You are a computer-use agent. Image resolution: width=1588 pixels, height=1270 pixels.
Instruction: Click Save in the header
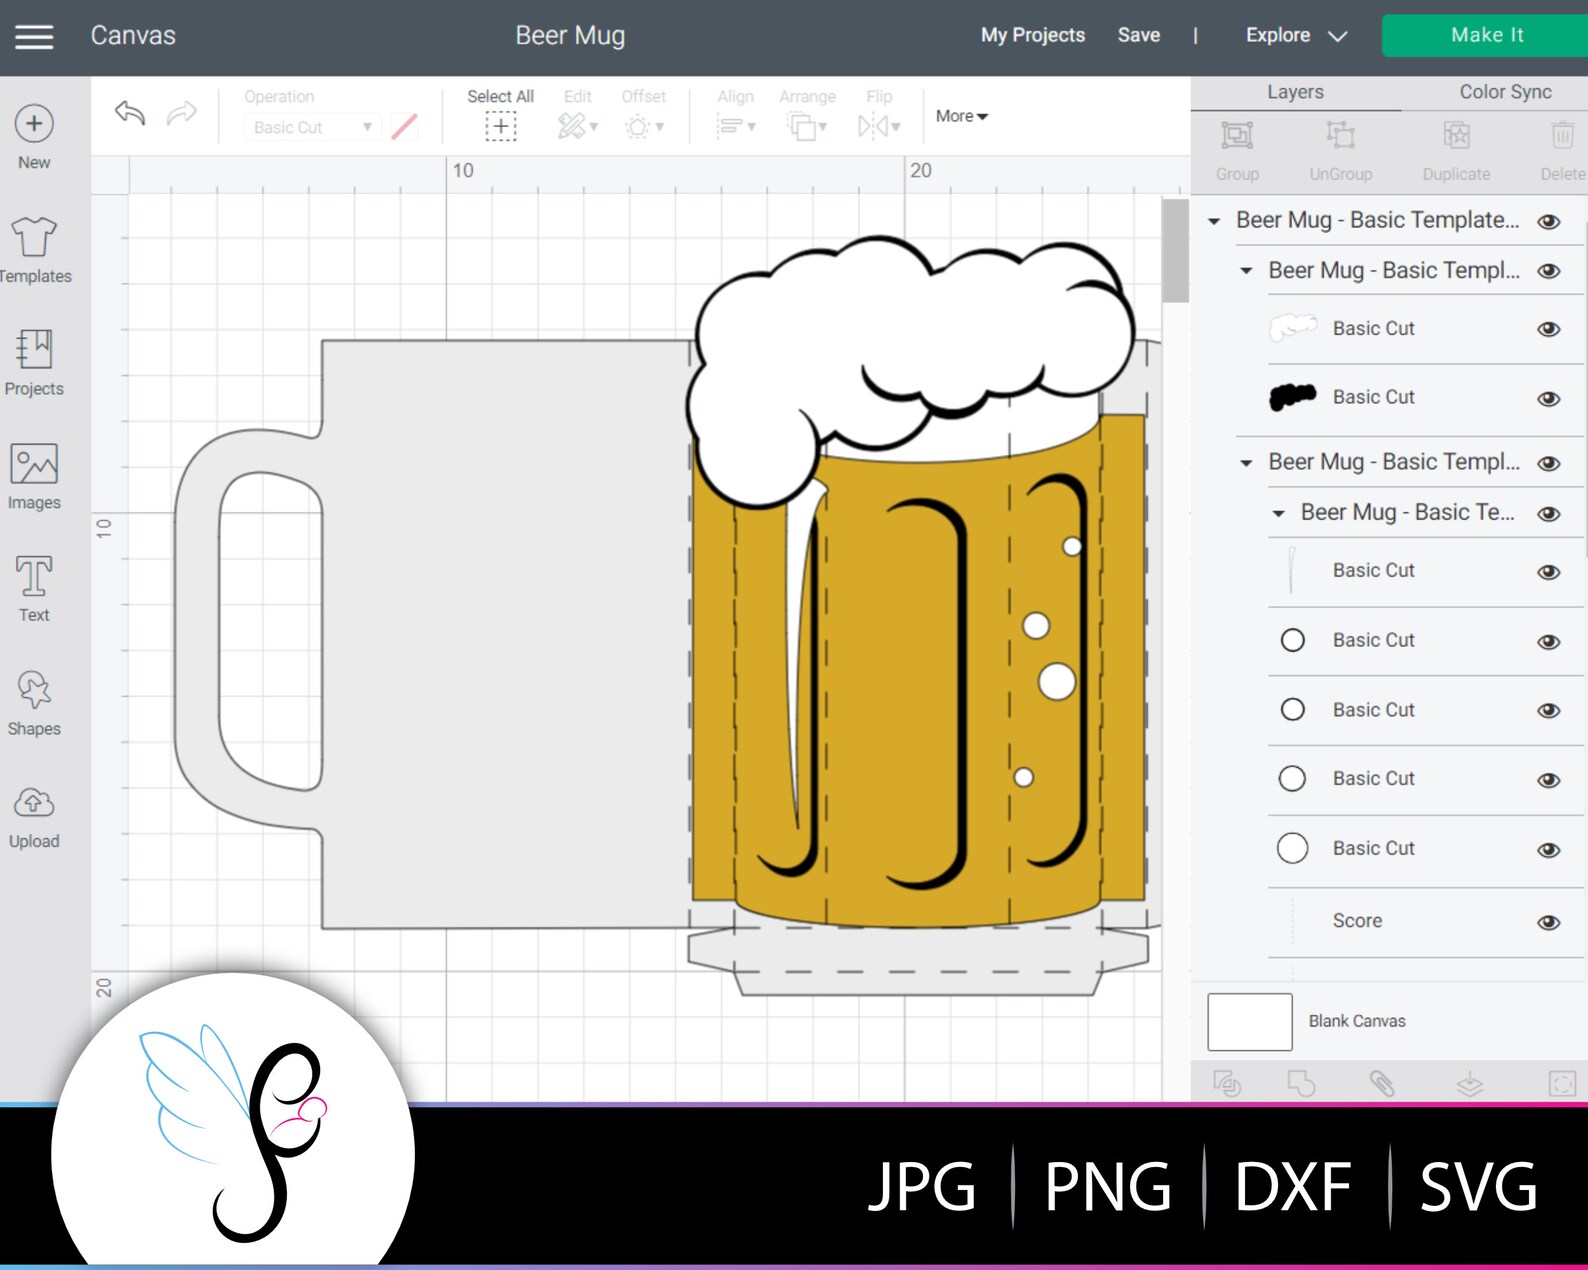tap(1138, 35)
